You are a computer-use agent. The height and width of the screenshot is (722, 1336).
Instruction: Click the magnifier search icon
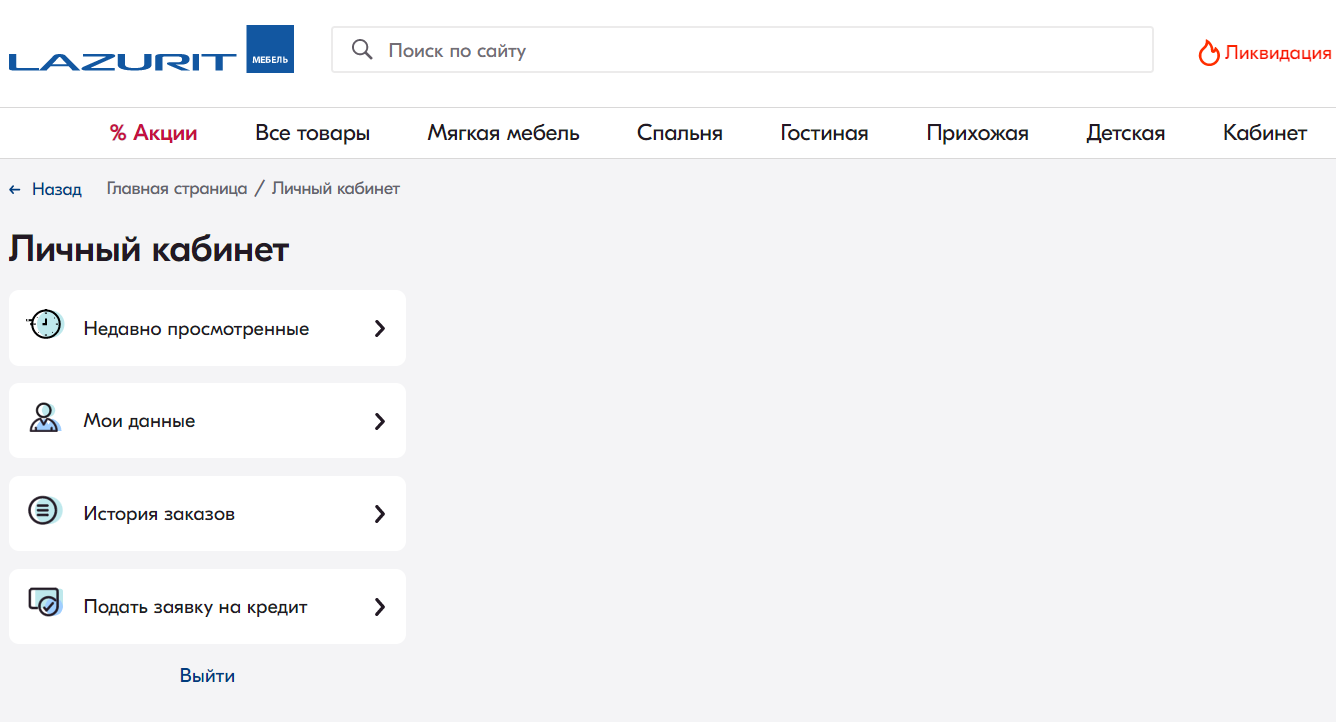tap(362, 50)
